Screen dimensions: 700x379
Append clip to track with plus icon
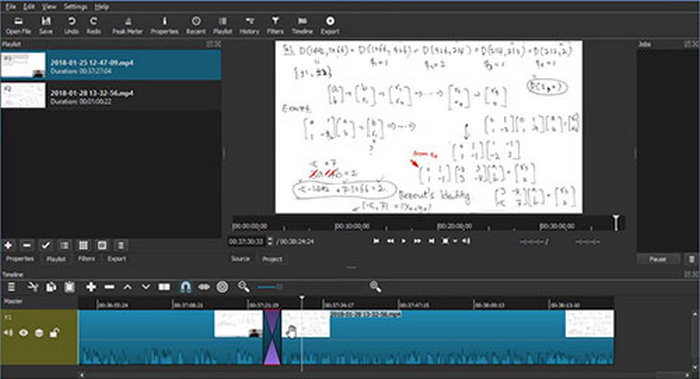tap(91, 287)
